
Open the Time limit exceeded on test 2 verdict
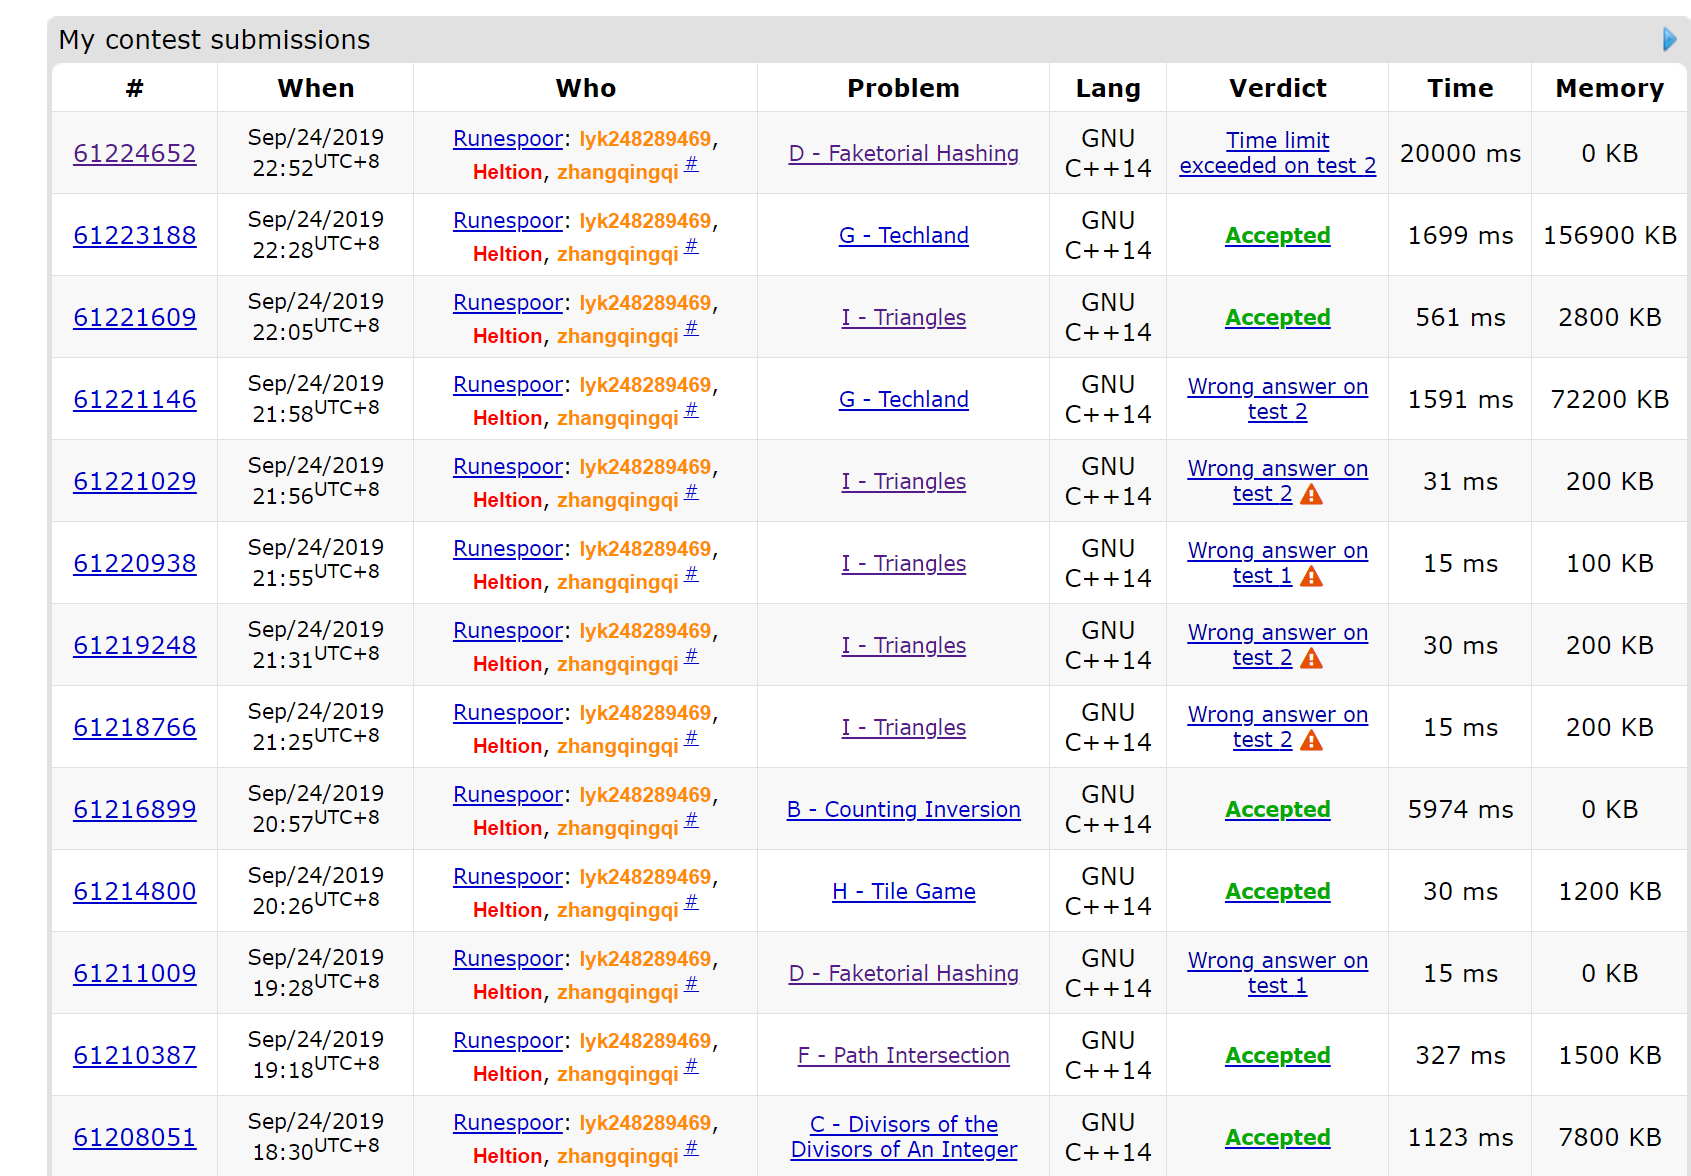(x=1277, y=153)
